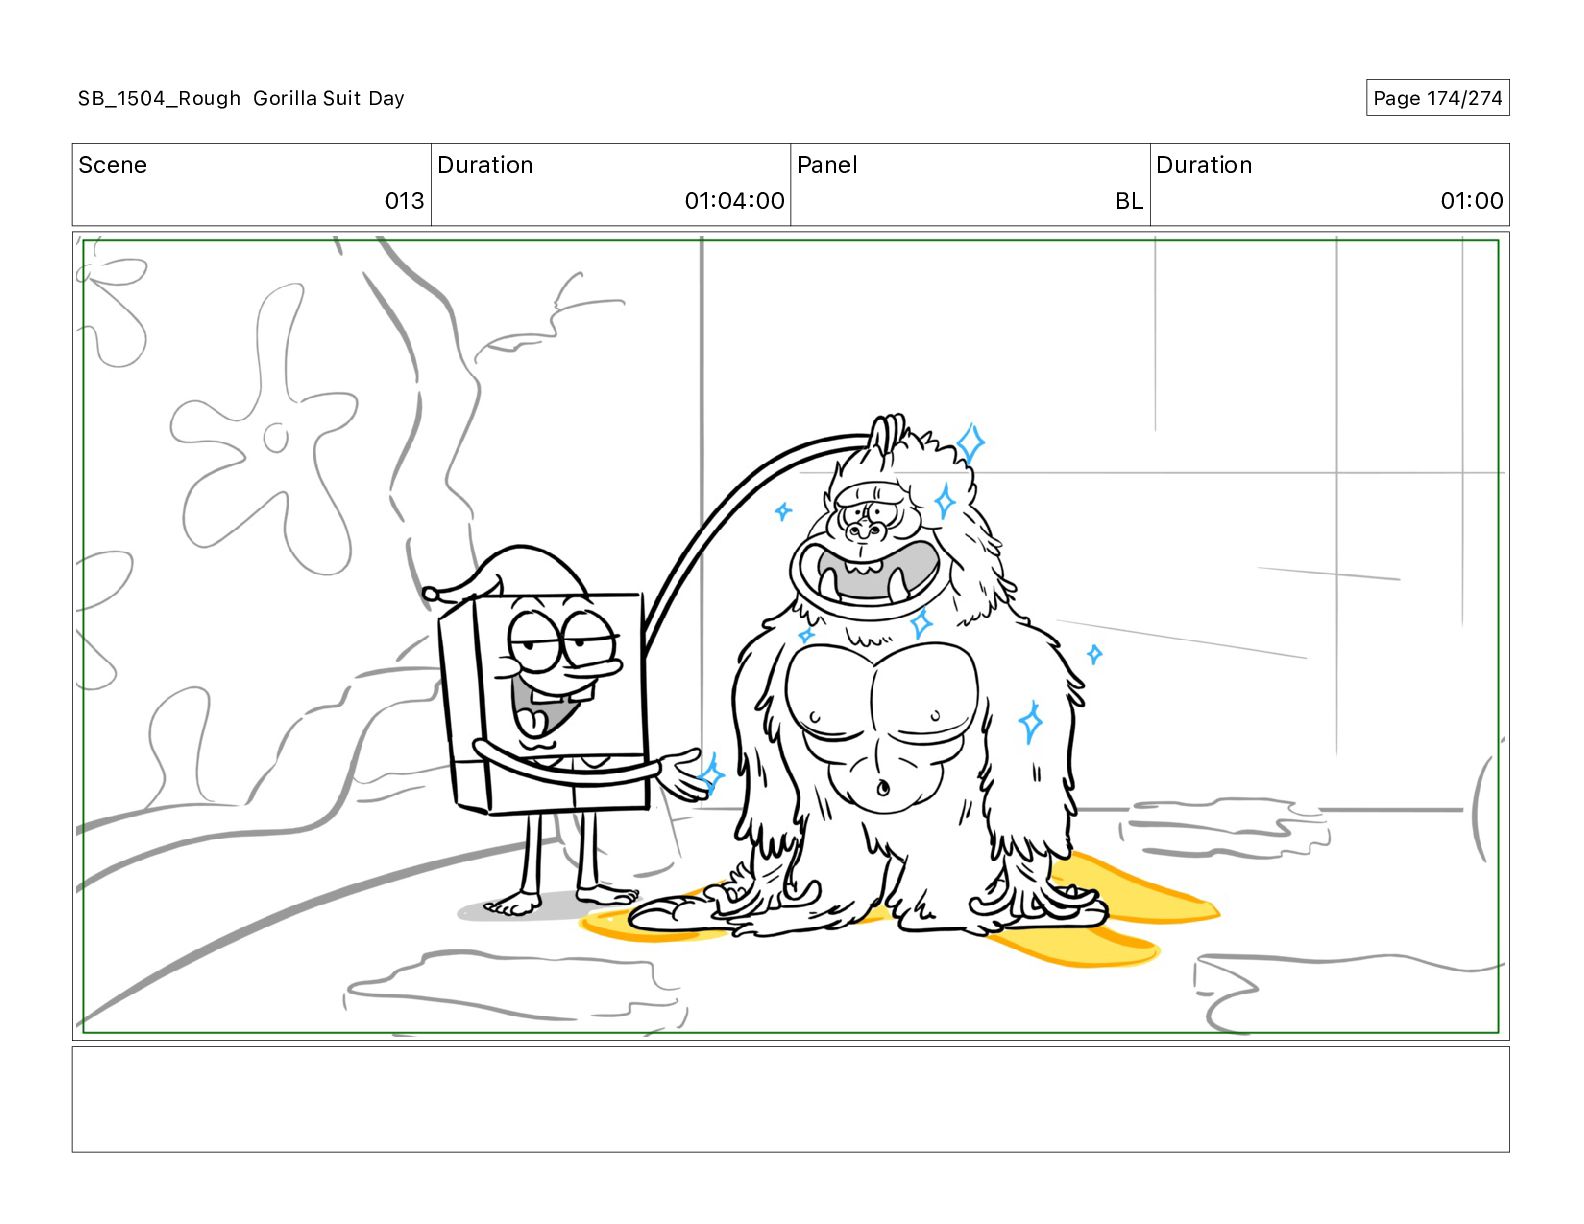Click the Page 174/274 indicator box
Viewport: 1584px width, 1224px height.
point(1437,98)
